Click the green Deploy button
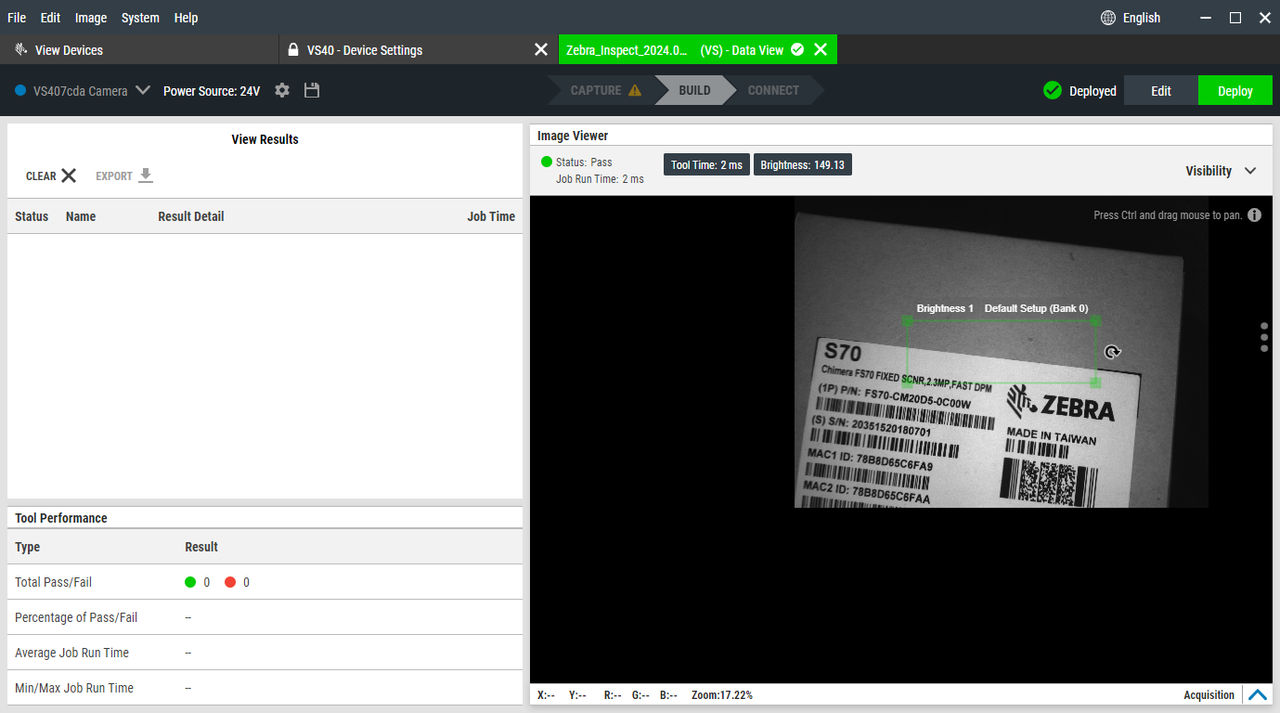 tap(1235, 90)
